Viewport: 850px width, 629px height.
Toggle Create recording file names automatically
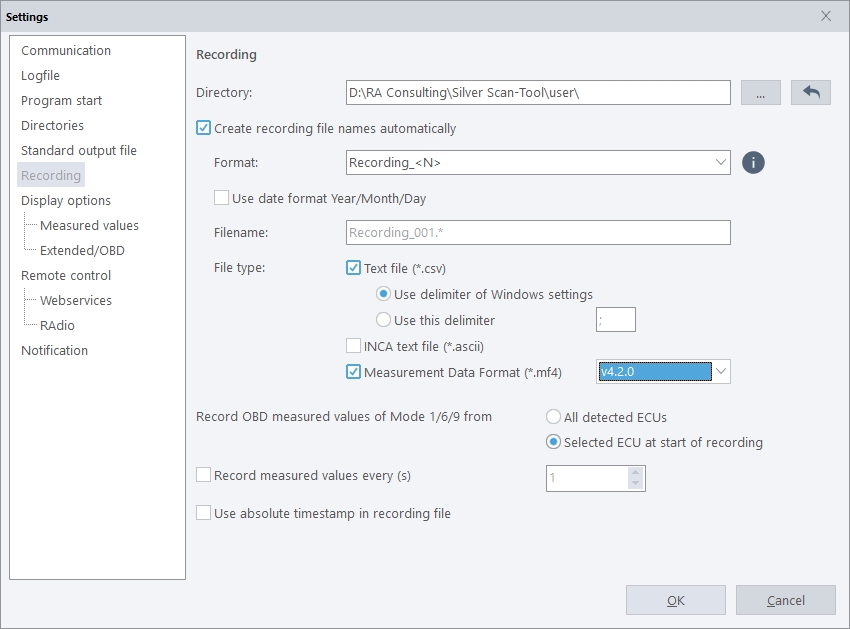pyautogui.click(x=204, y=128)
